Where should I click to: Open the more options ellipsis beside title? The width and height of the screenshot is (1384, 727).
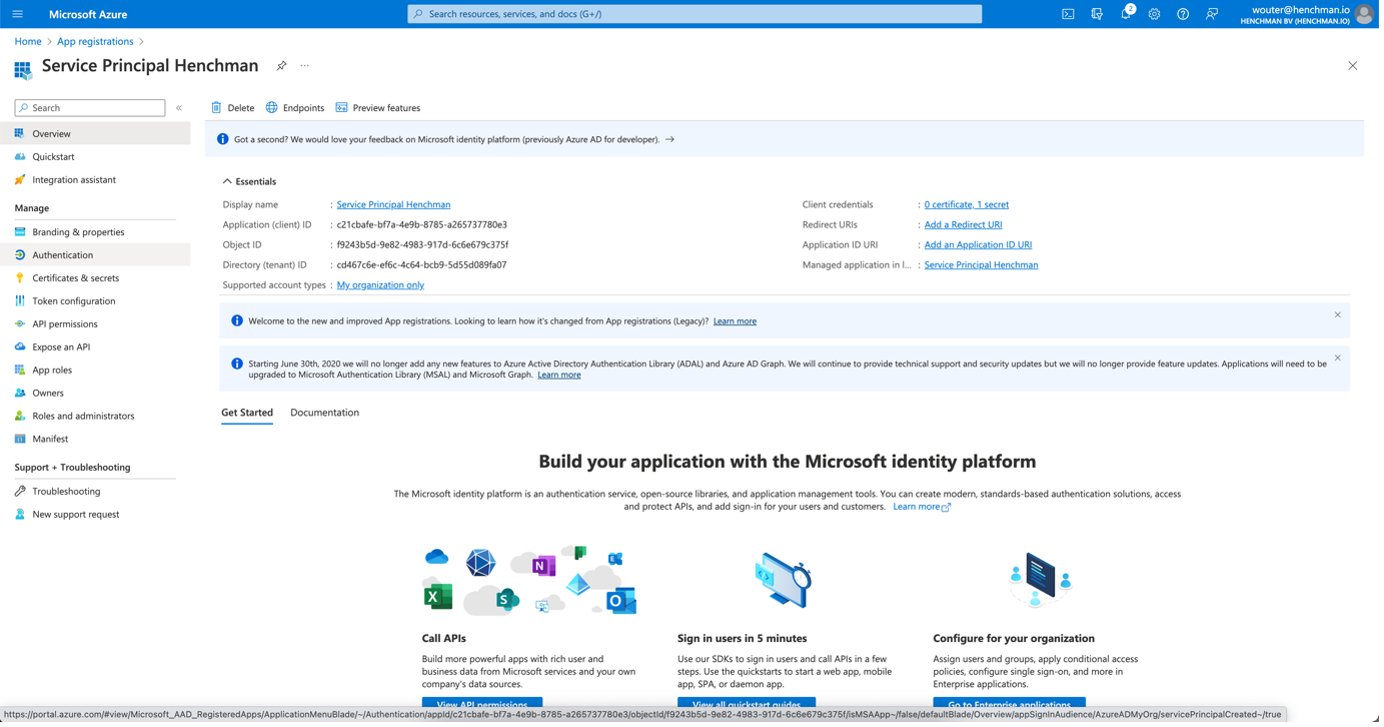(306, 66)
